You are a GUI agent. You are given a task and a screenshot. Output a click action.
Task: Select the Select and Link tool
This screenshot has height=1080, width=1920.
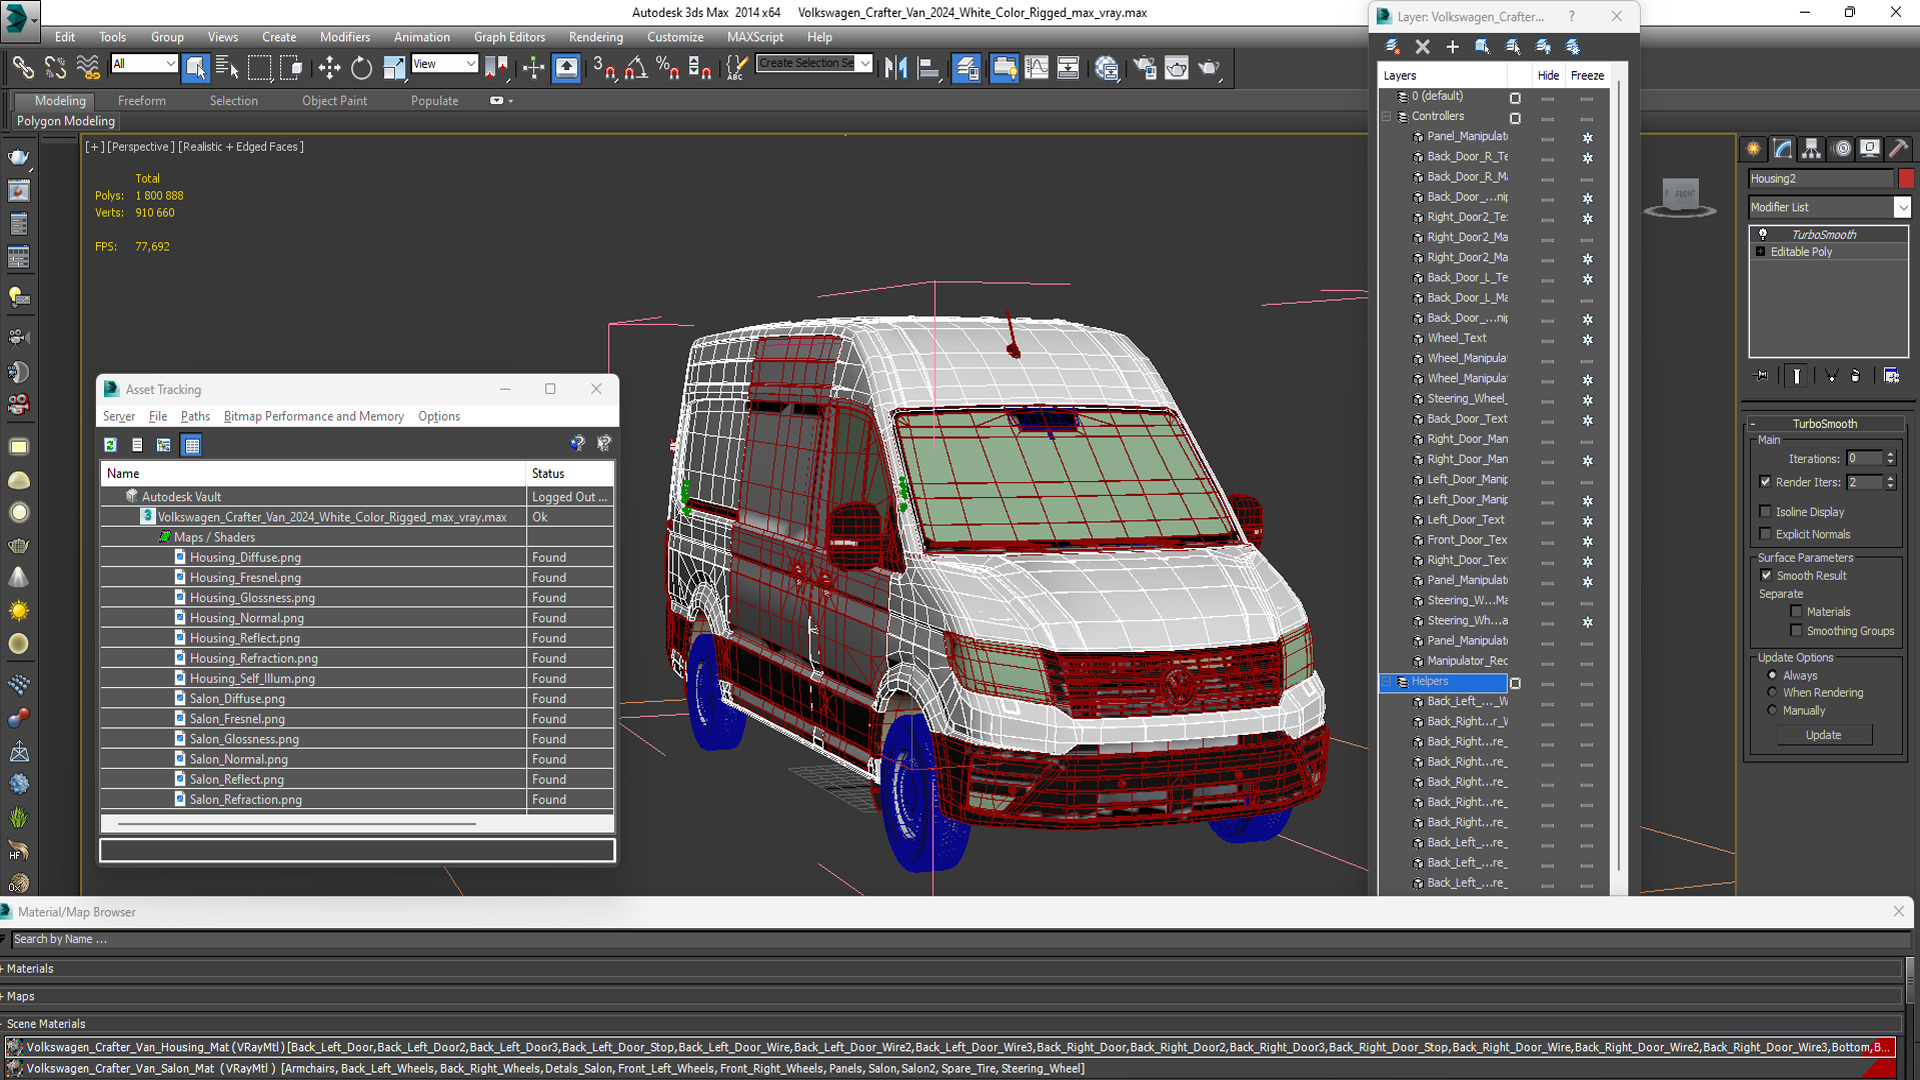22,68
